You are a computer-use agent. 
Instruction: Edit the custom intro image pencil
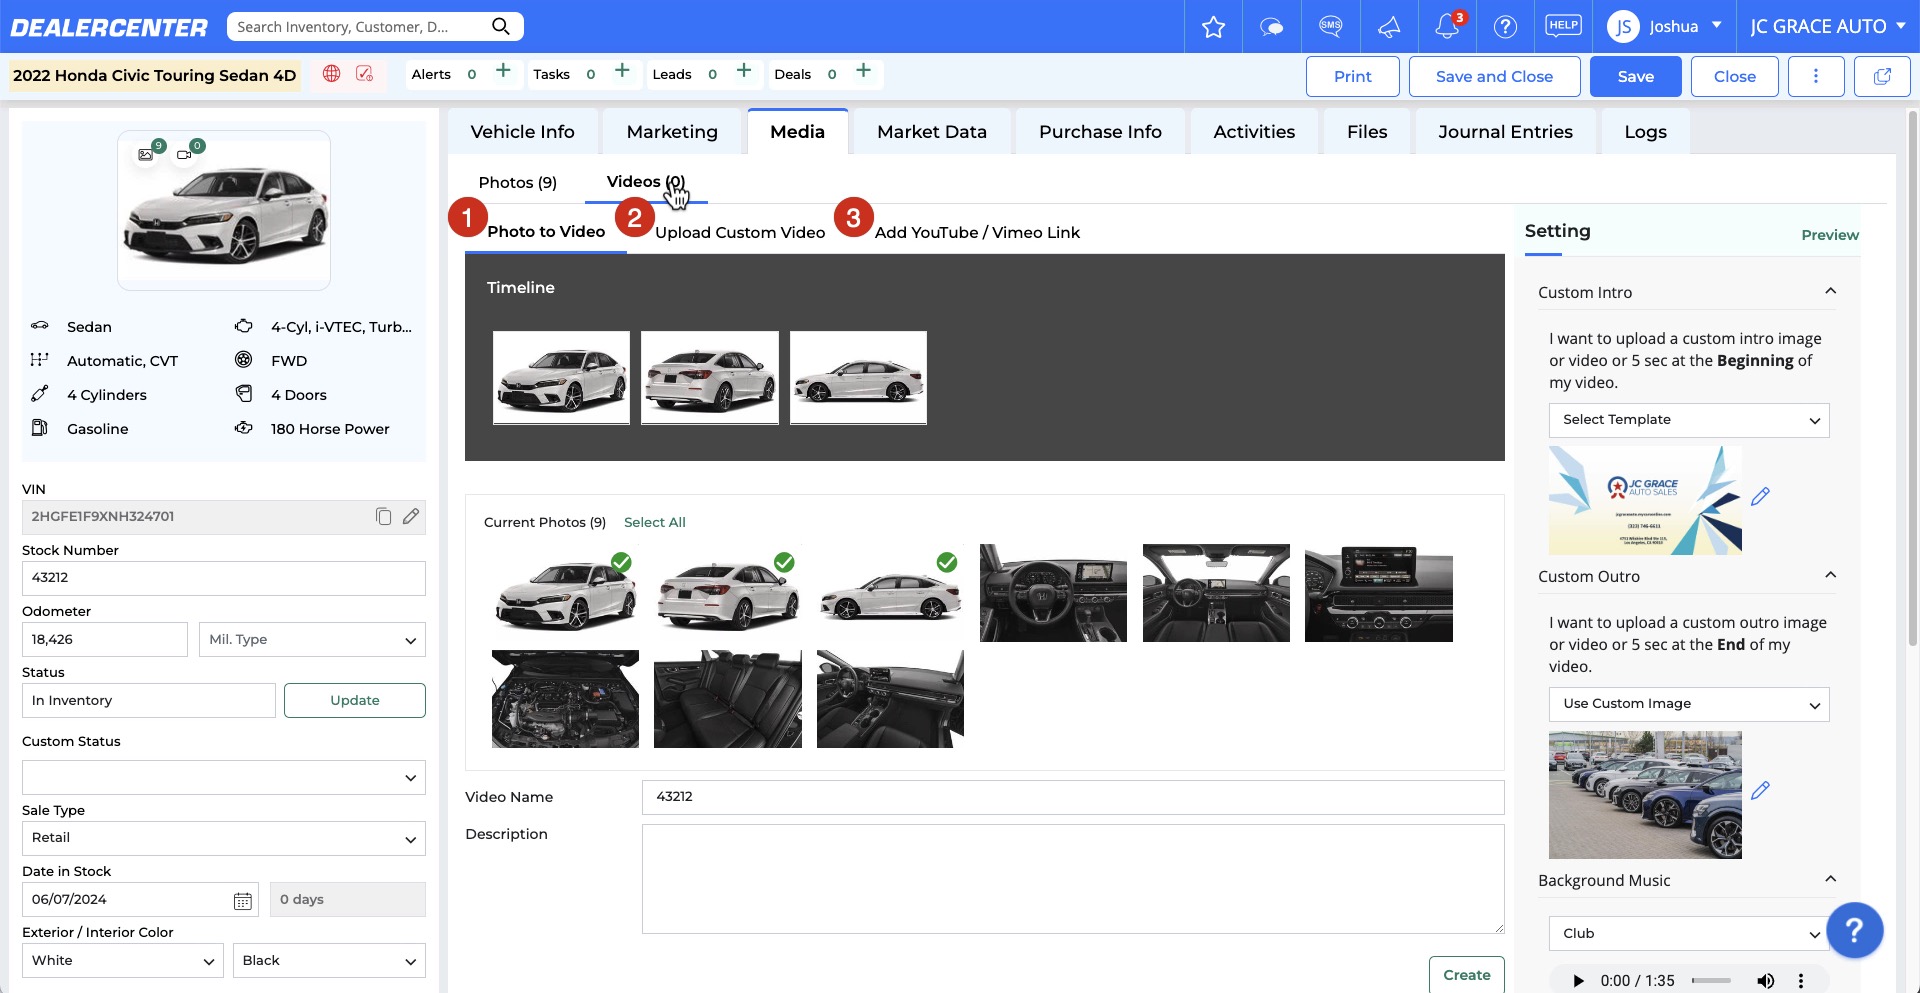(1761, 496)
